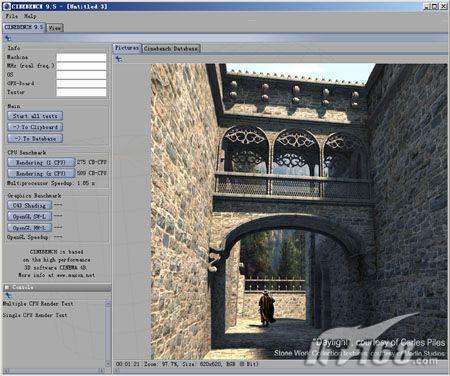Click the To Clipboard button
This screenshot has width=450, height=376.
coord(35,127)
